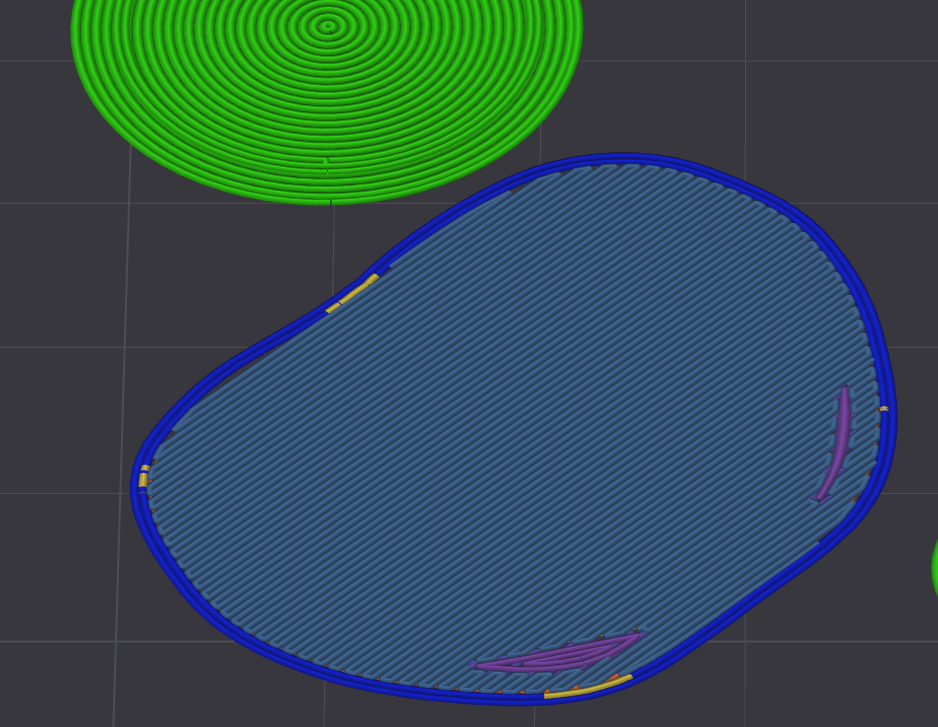This screenshot has width=938, height=727.
Task: Click the purple curved patch on the right side
Action: pos(837,439)
